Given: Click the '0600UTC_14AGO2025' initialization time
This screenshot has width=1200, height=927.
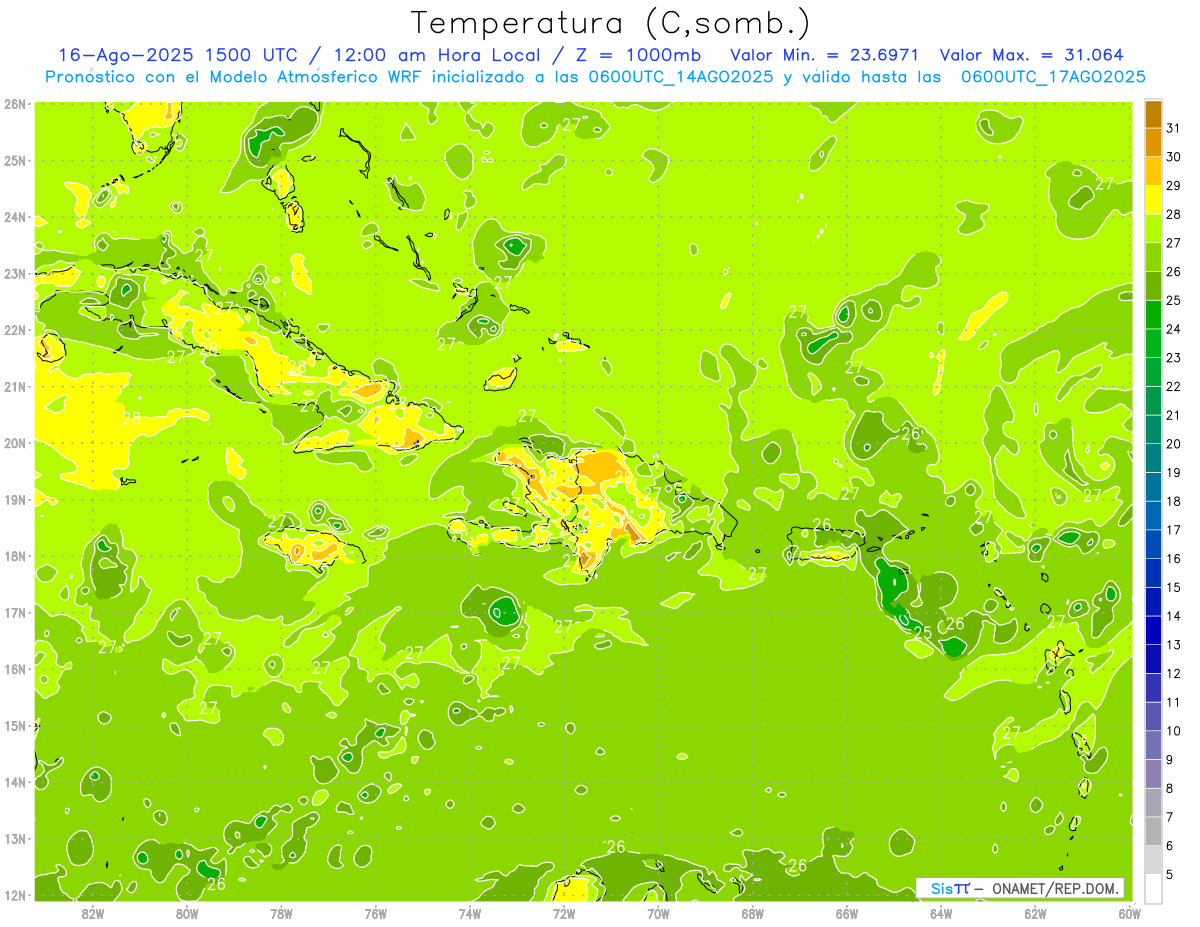Looking at the screenshot, I should 682,77.
